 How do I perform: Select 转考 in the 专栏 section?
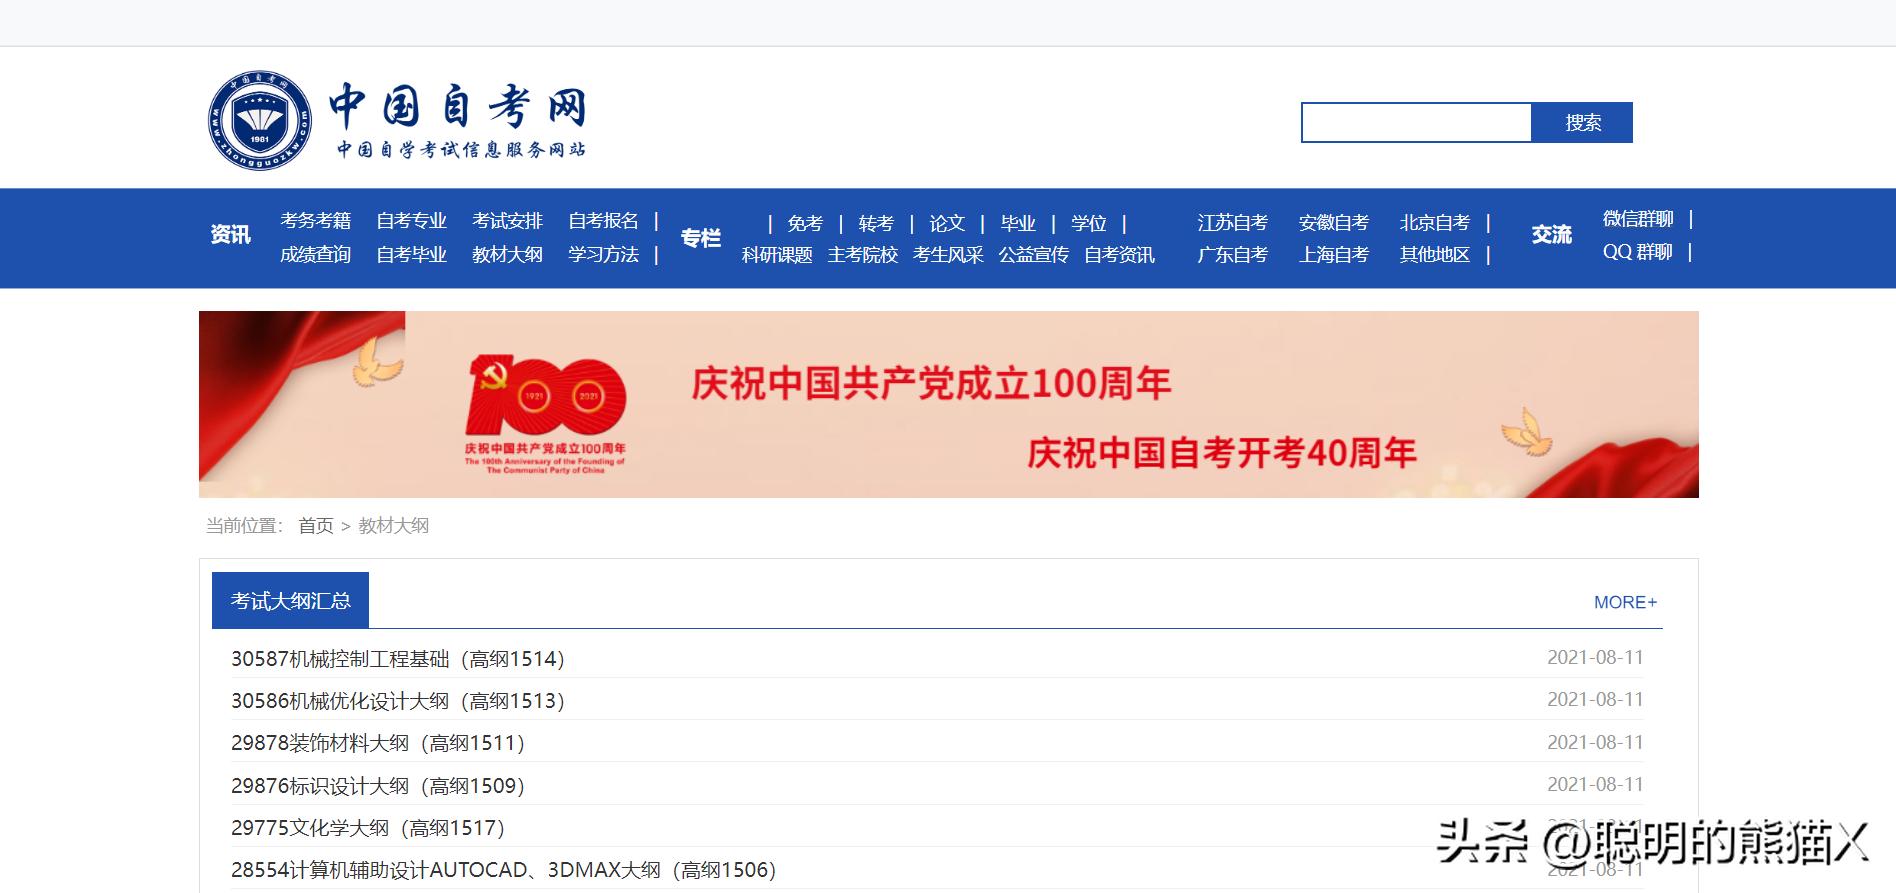pyautogui.click(x=876, y=223)
